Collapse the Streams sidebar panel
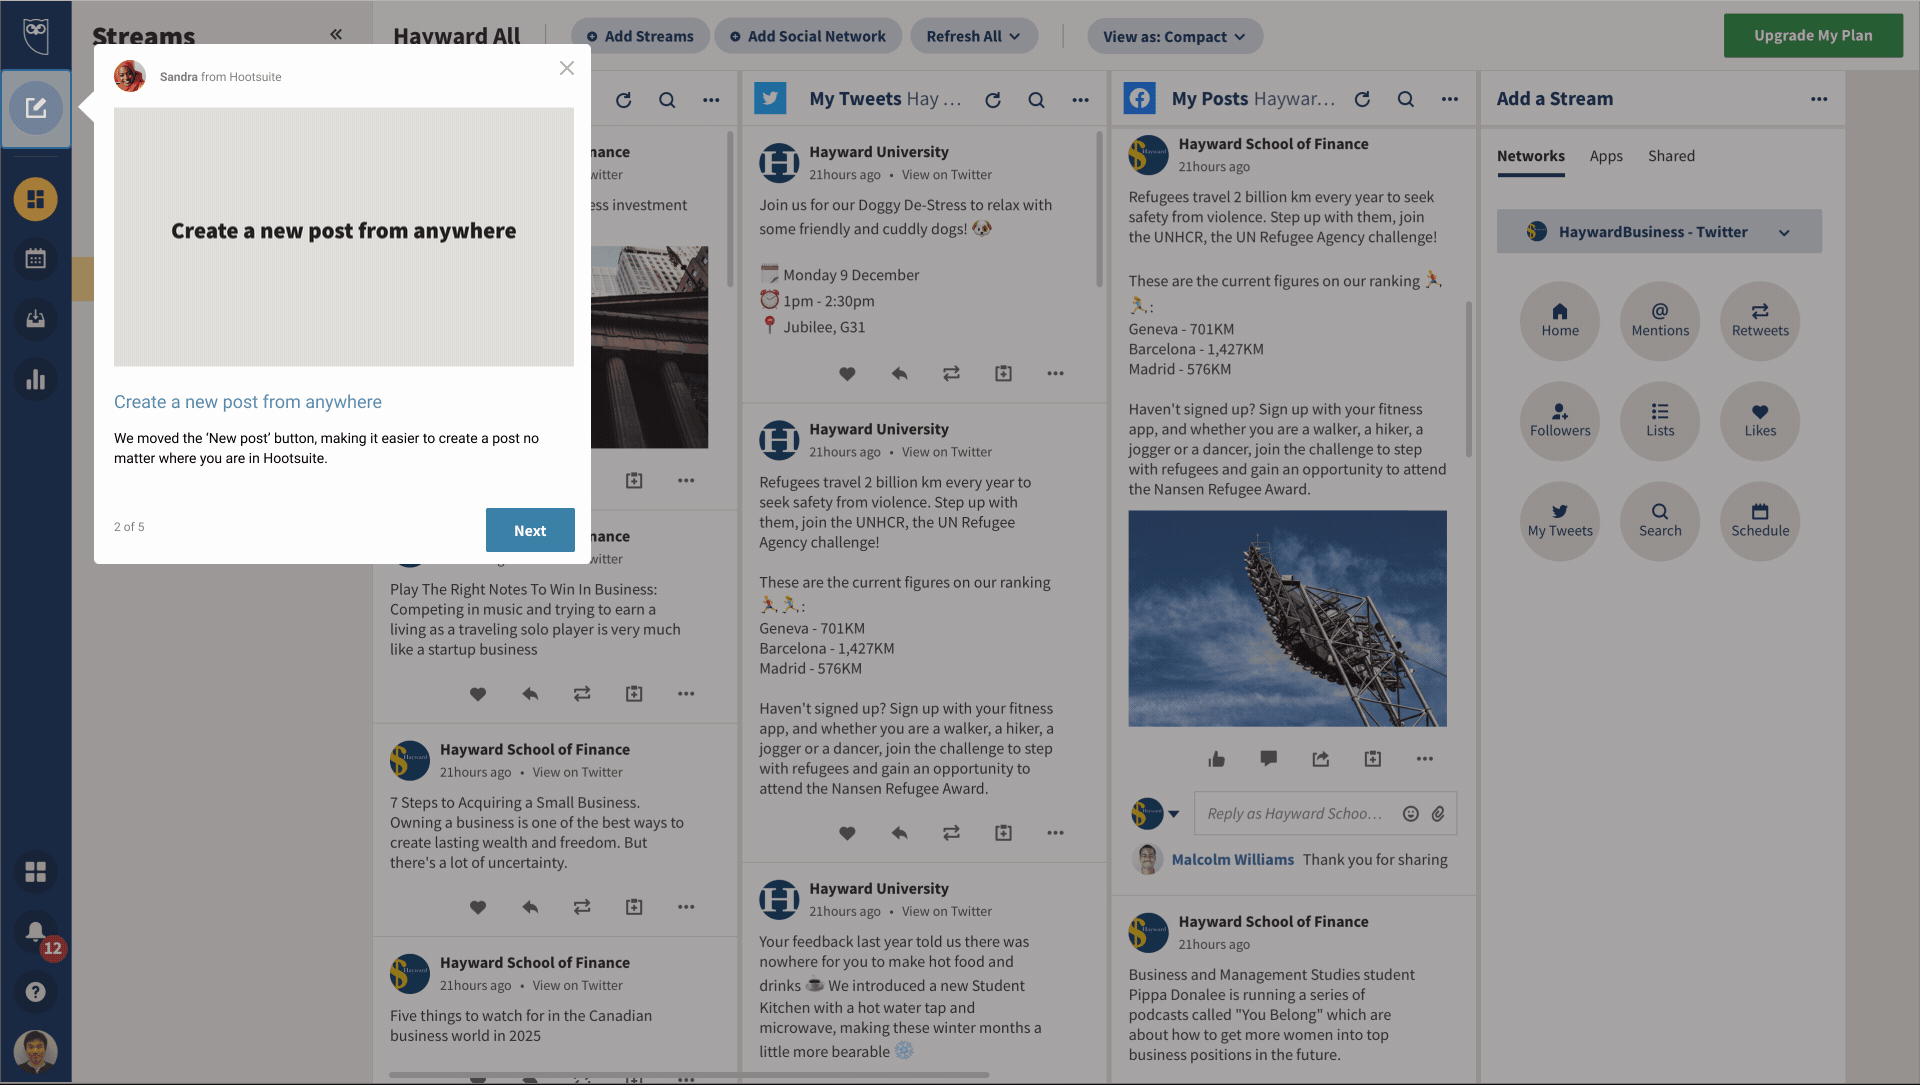 click(x=336, y=34)
